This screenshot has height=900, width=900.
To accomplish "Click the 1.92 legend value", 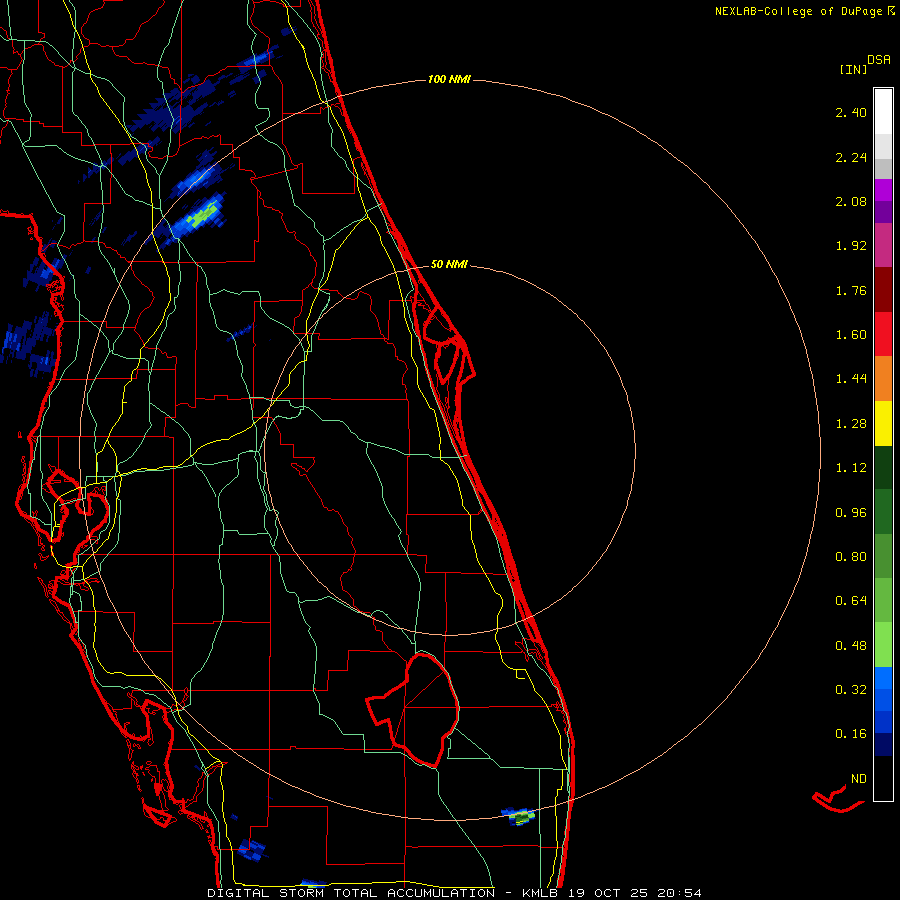I will (851, 246).
